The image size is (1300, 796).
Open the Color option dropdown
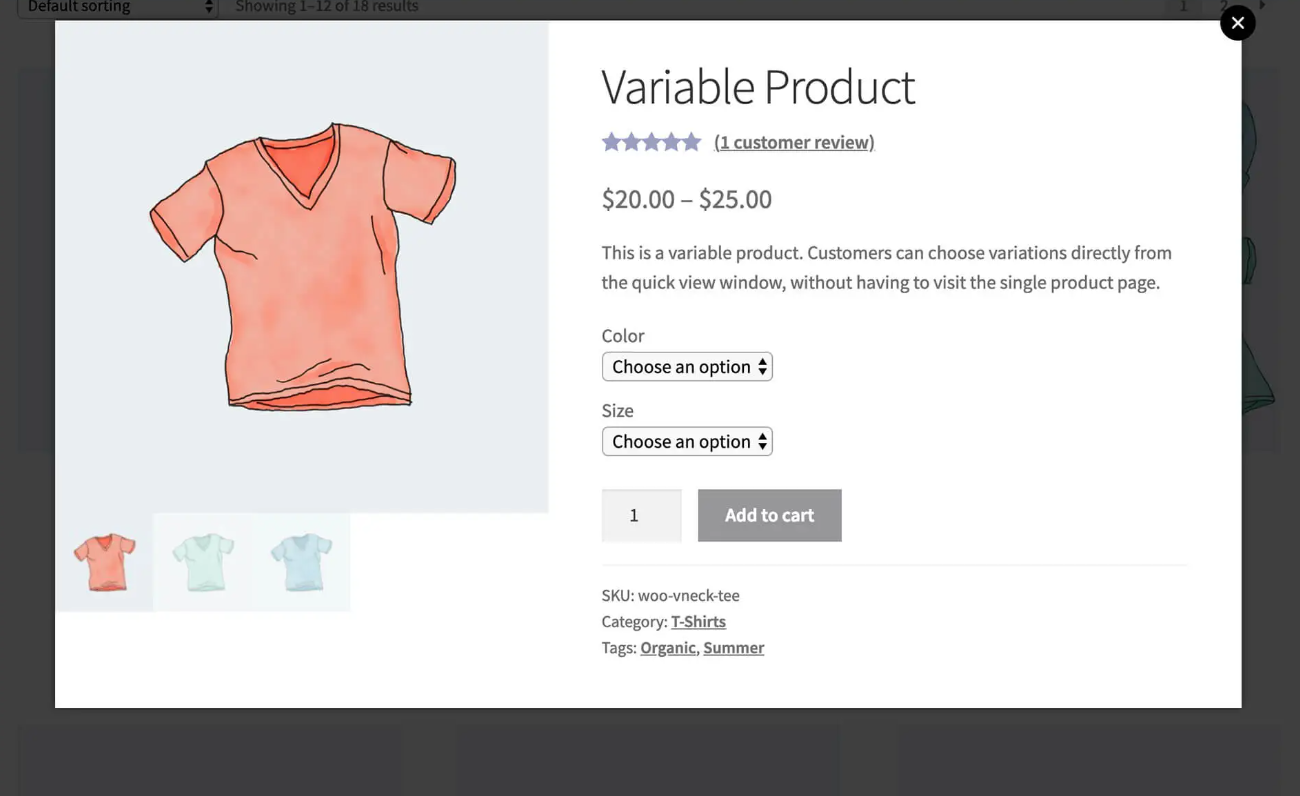(687, 367)
